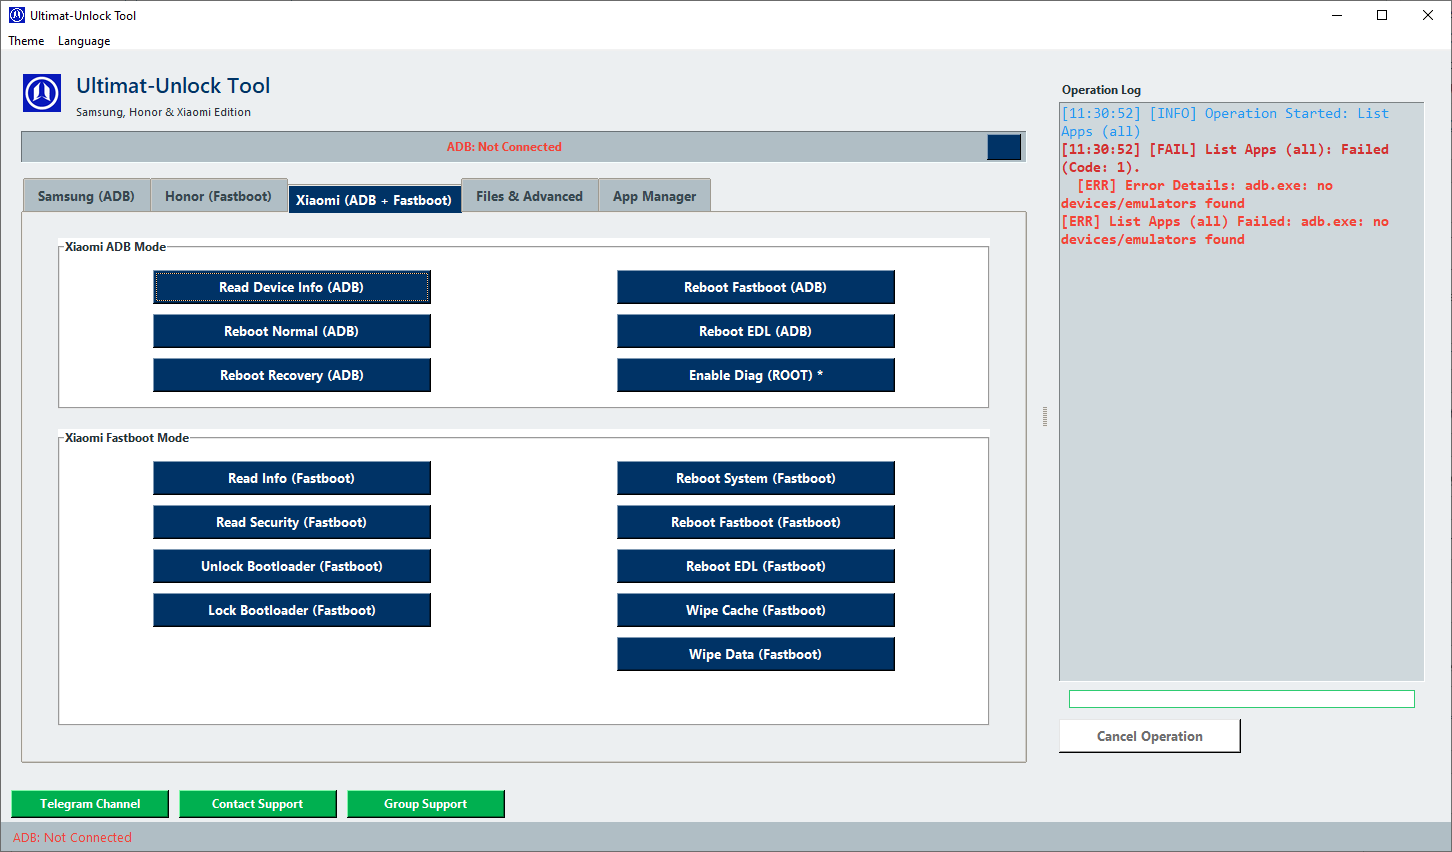
Task: Select the Honor (Fastboot) tab
Action: [x=219, y=195]
